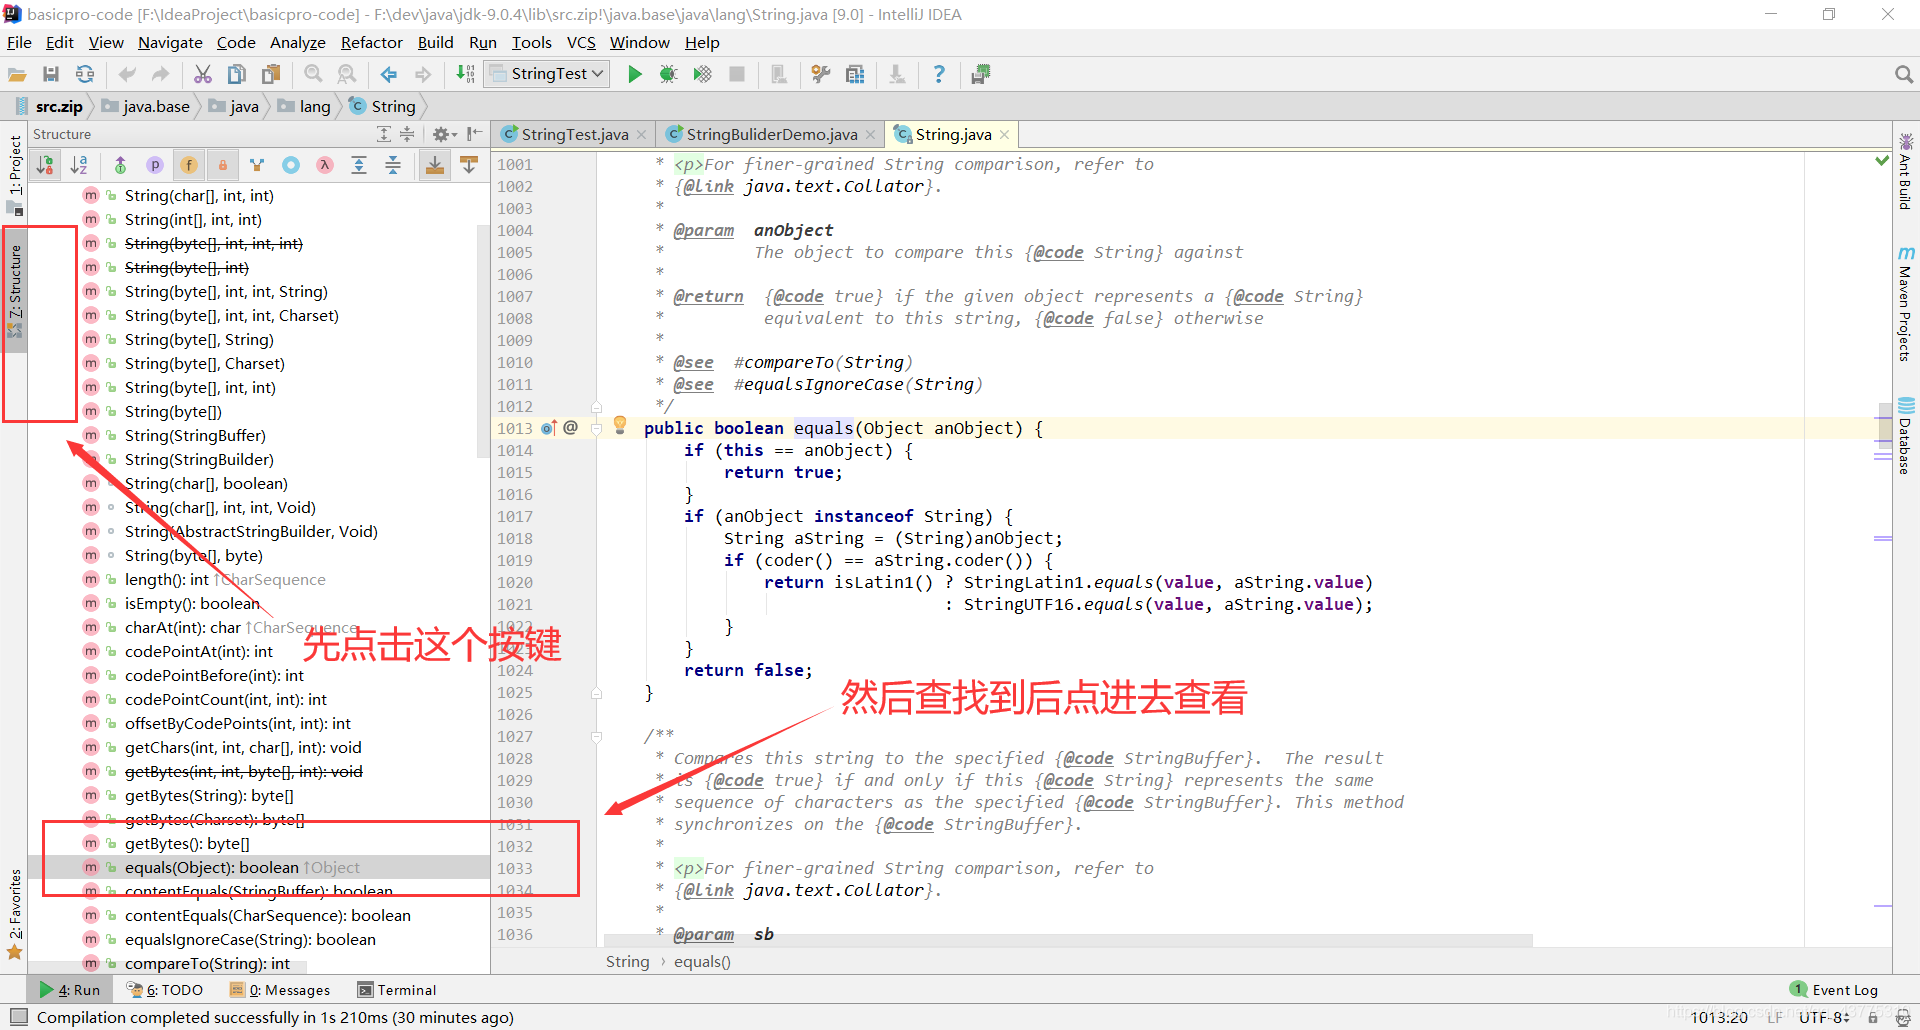Click java.base in the breadcrumb bar
This screenshot has height=1030, width=1920.
pyautogui.click(x=146, y=106)
